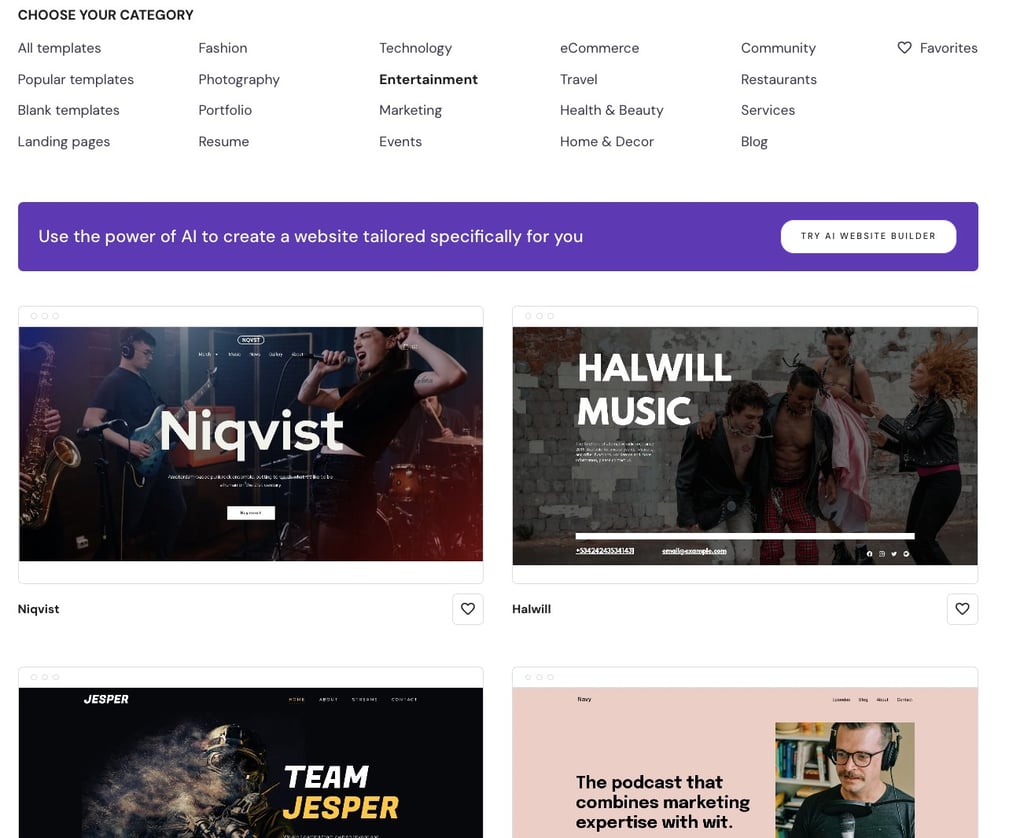Open the Events category

(x=400, y=141)
